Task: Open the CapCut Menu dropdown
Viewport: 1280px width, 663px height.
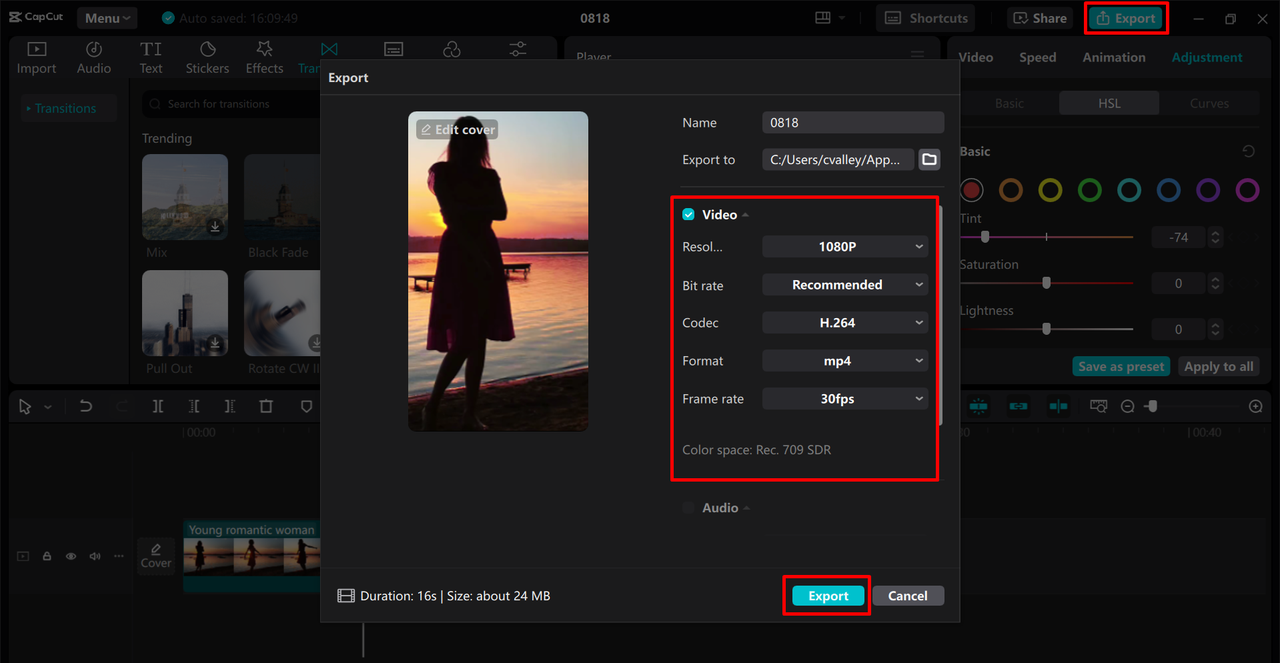Action: [x=108, y=18]
